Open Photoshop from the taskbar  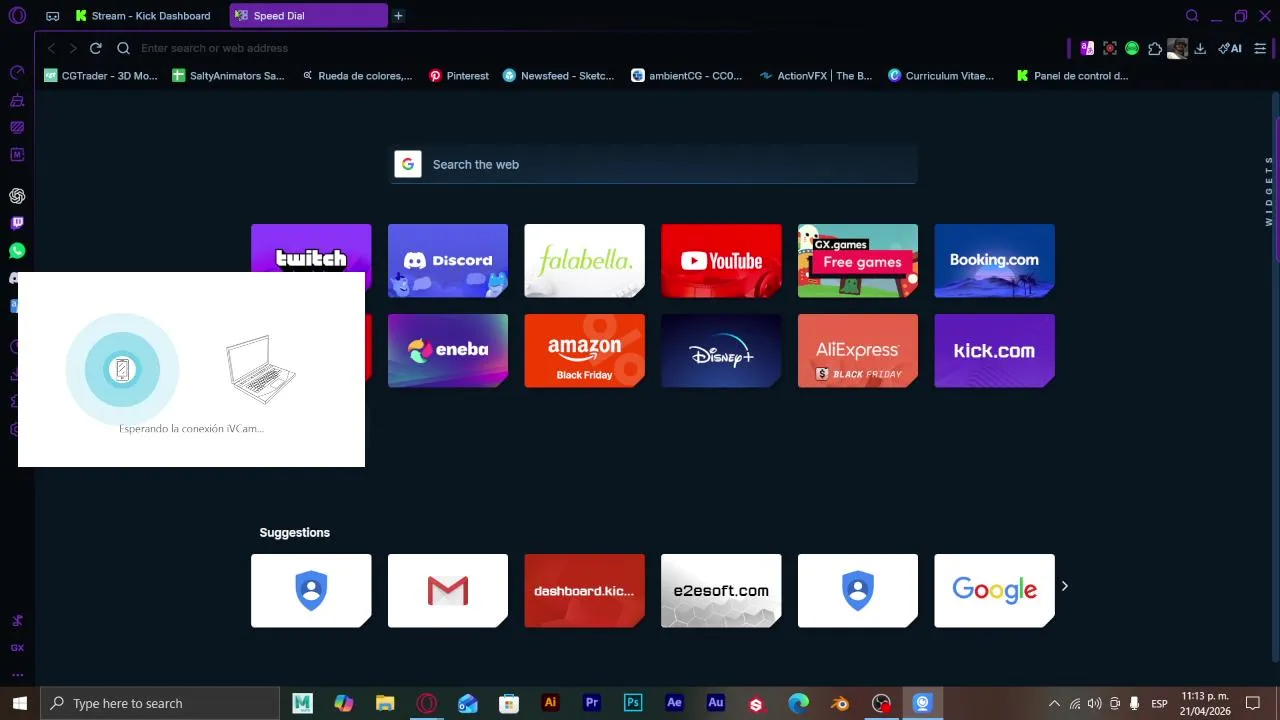tap(633, 703)
